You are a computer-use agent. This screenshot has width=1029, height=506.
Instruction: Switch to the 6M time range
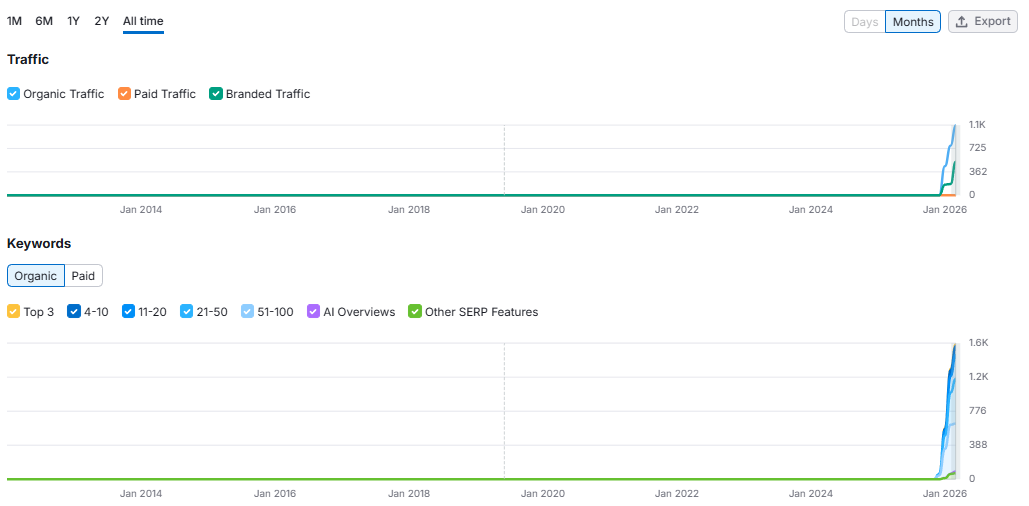click(44, 21)
